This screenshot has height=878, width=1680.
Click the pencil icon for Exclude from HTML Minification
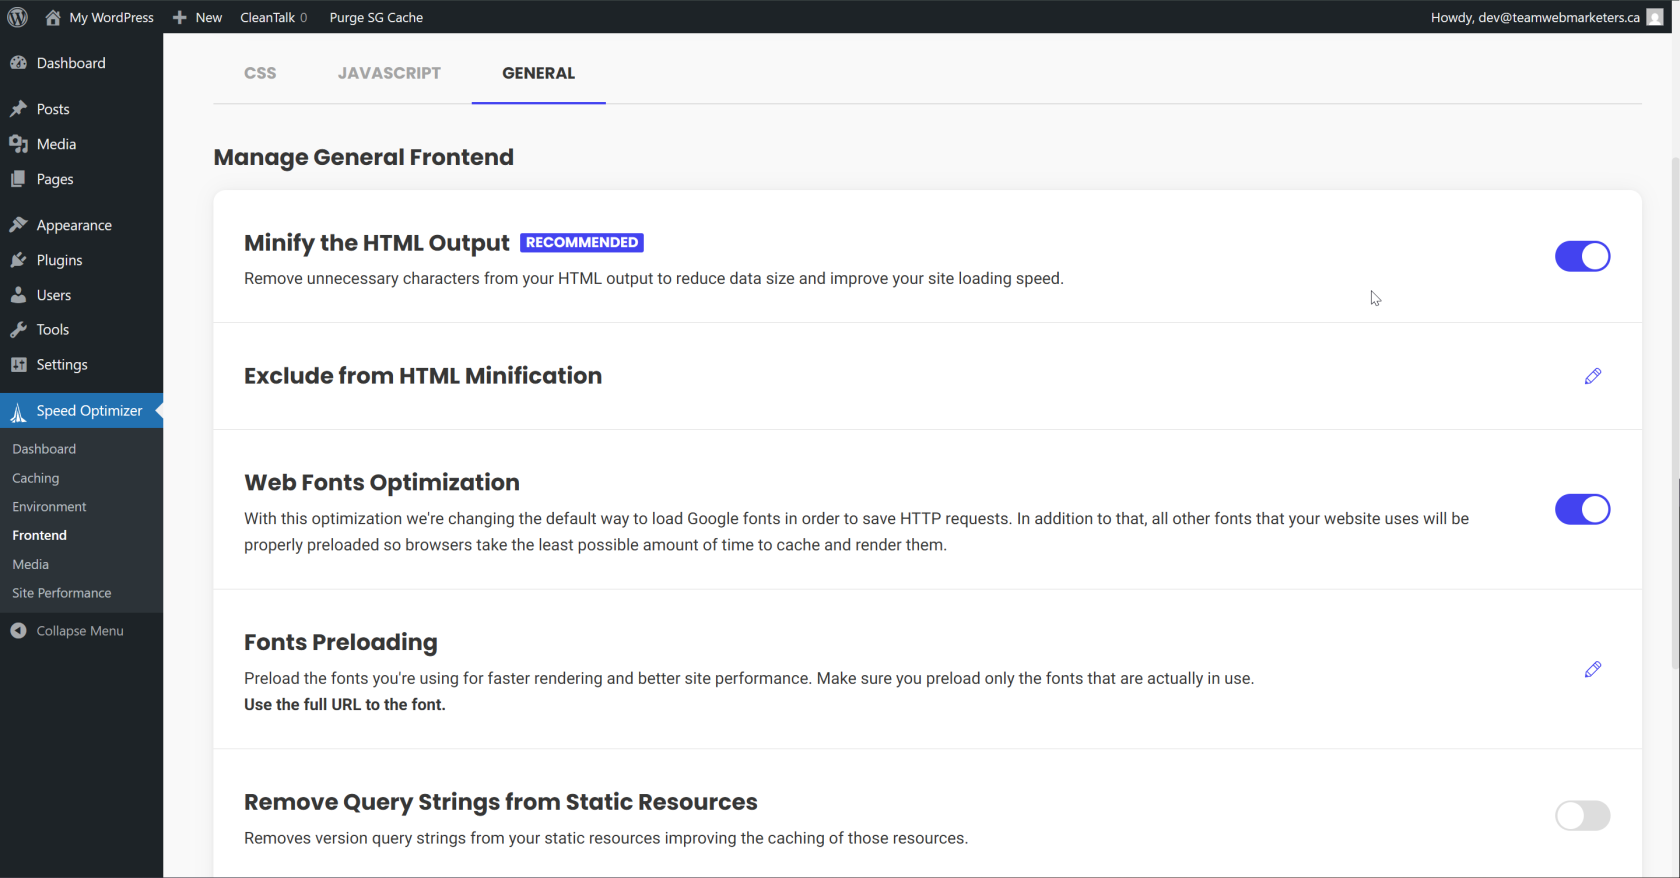click(1593, 376)
